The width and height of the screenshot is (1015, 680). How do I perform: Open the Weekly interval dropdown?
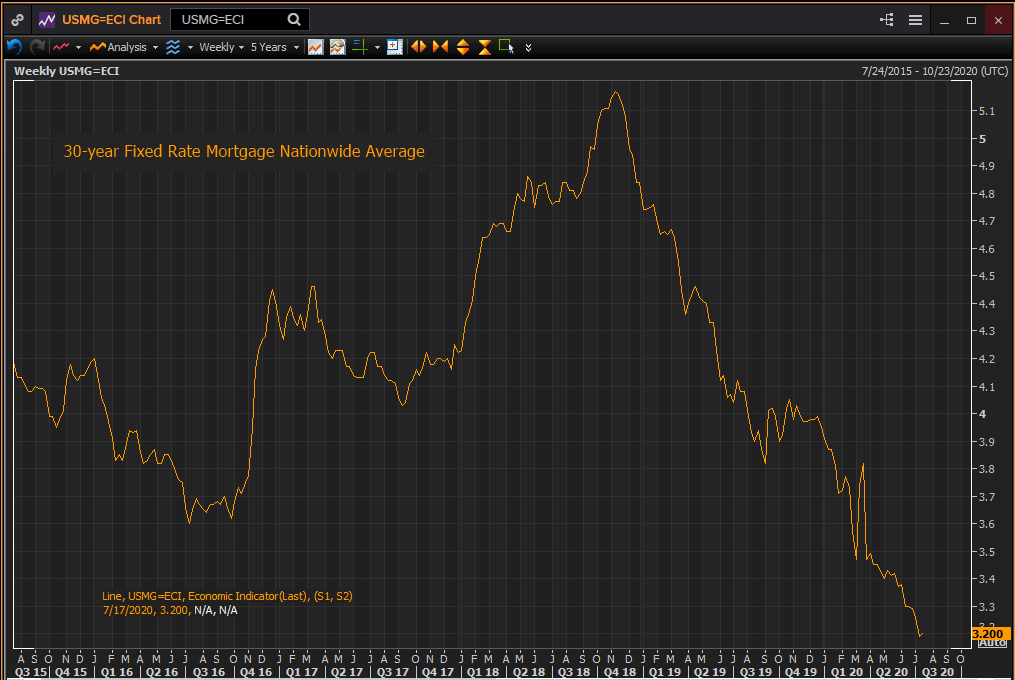coord(221,47)
